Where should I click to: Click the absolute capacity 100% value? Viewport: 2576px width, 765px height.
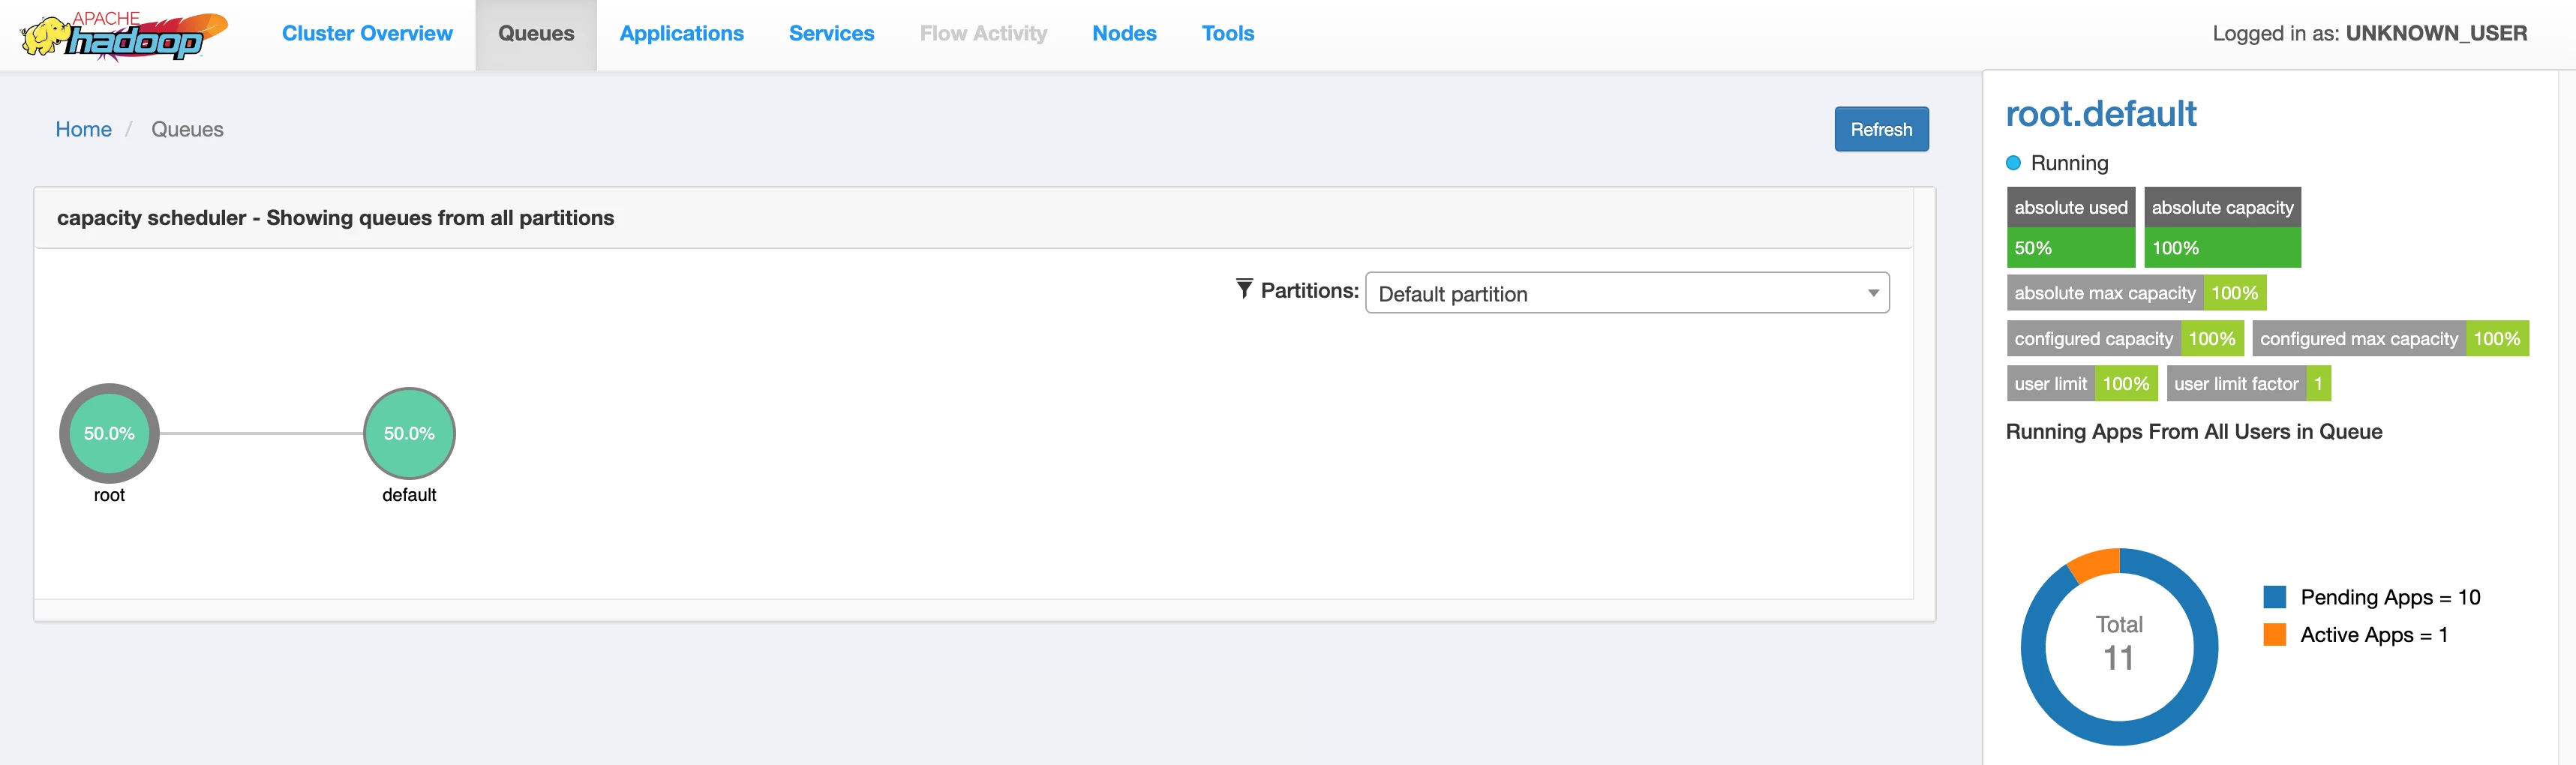tap(2222, 248)
